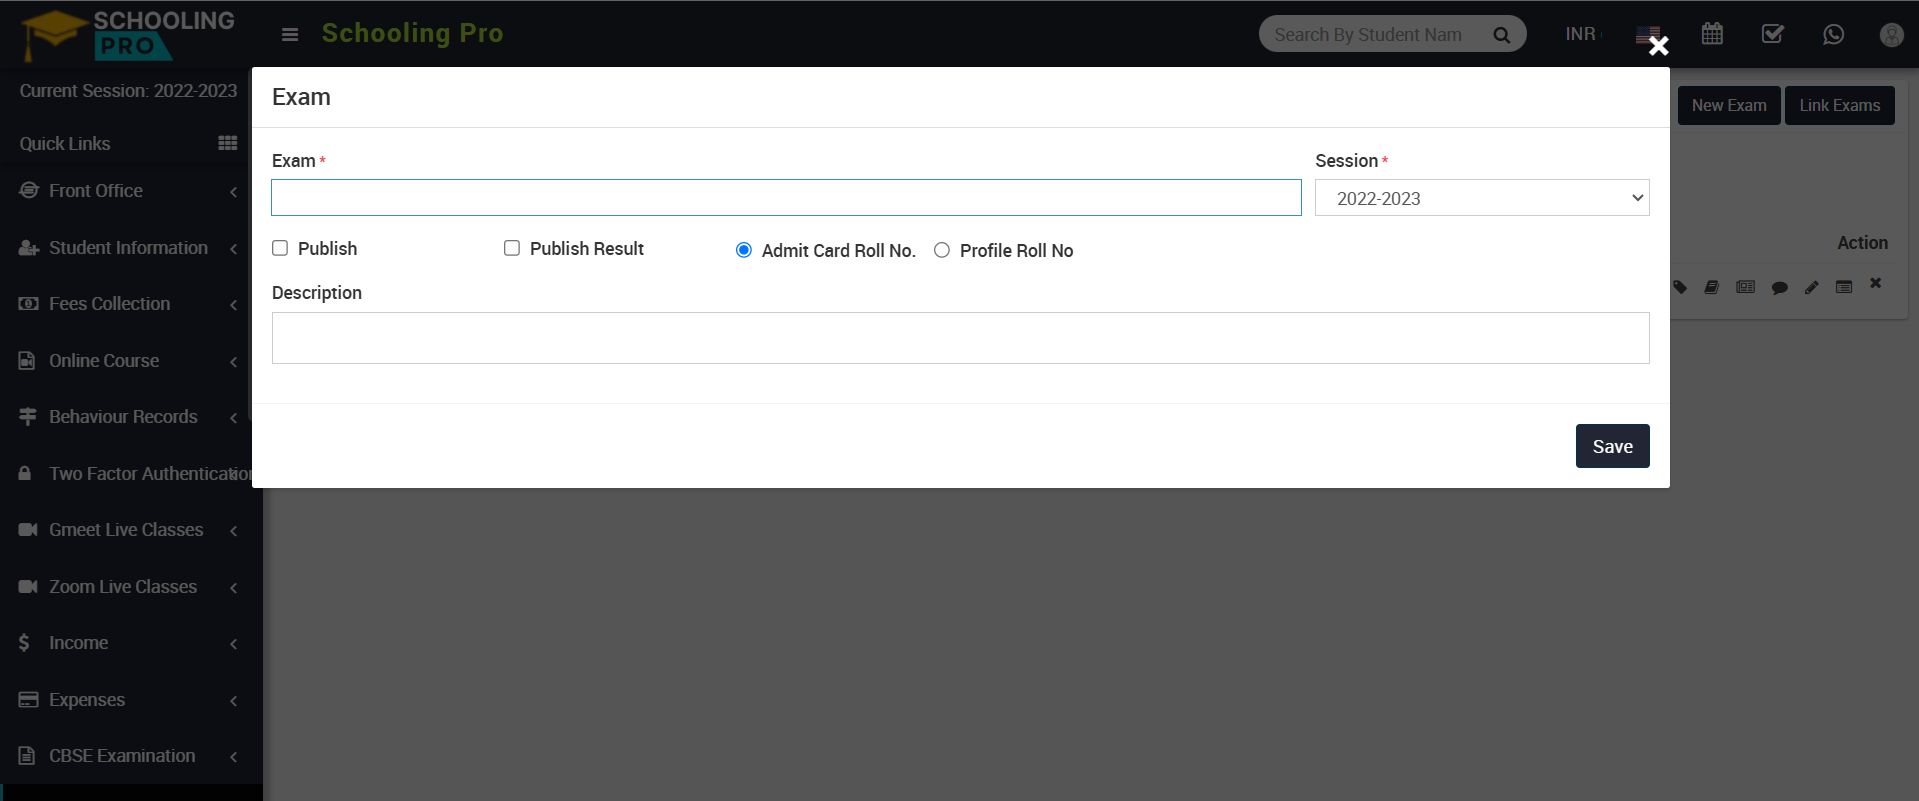Open the Session dropdown
This screenshot has width=1919, height=801.
tap(1482, 198)
